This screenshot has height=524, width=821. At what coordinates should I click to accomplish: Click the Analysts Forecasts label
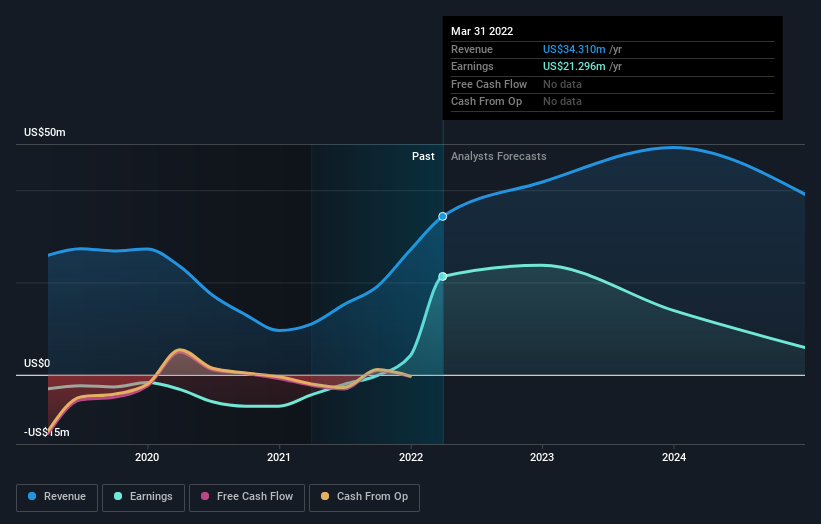point(498,157)
